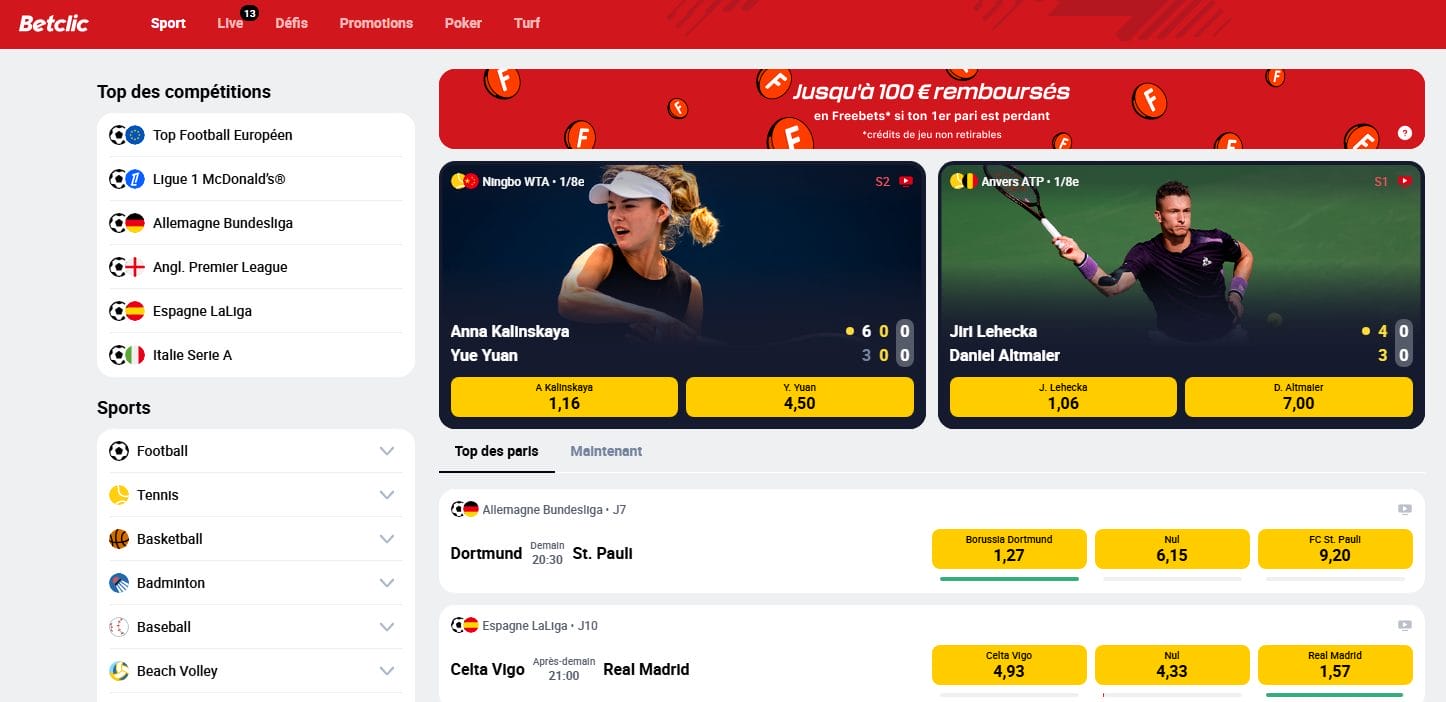Select Real Madrid odds 1,57

pos(1335,663)
